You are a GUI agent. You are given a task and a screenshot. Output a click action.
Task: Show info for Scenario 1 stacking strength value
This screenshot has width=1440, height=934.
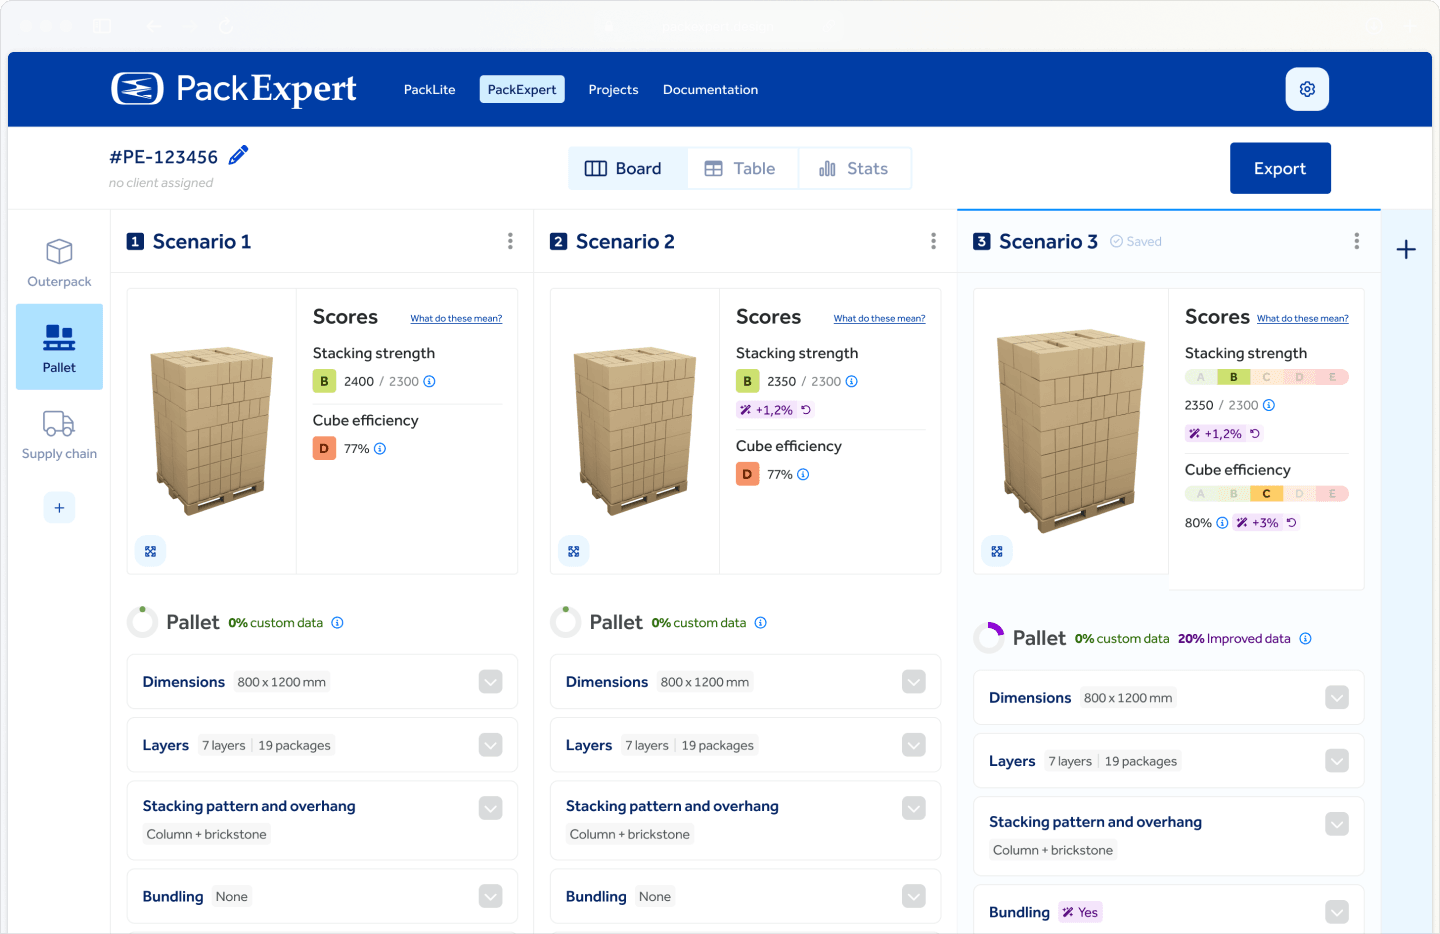[429, 381]
